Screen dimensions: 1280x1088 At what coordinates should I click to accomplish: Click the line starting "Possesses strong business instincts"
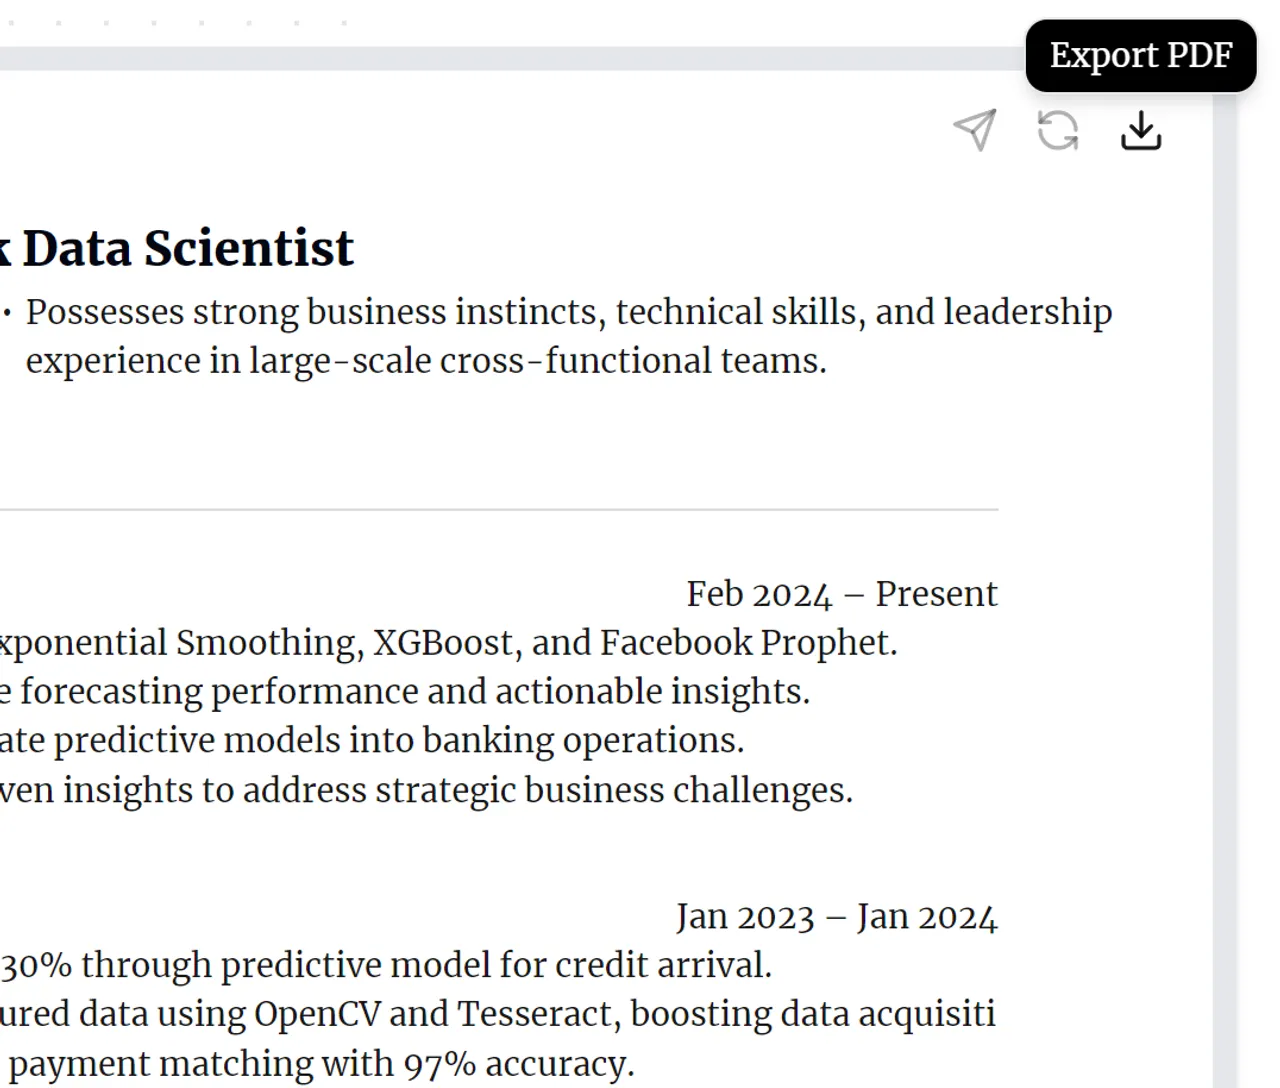tap(568, 312)
